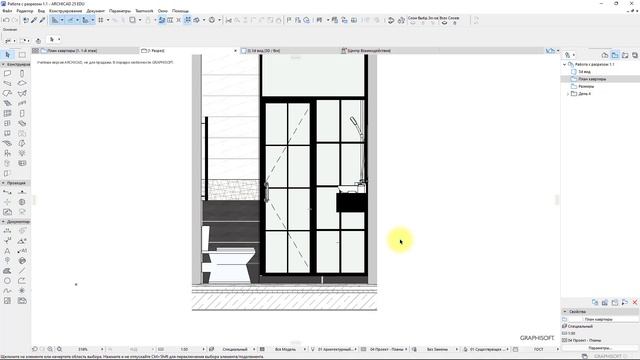
Task: Select the Label tool (A1 icon)
Action: (x=22, y=251)
